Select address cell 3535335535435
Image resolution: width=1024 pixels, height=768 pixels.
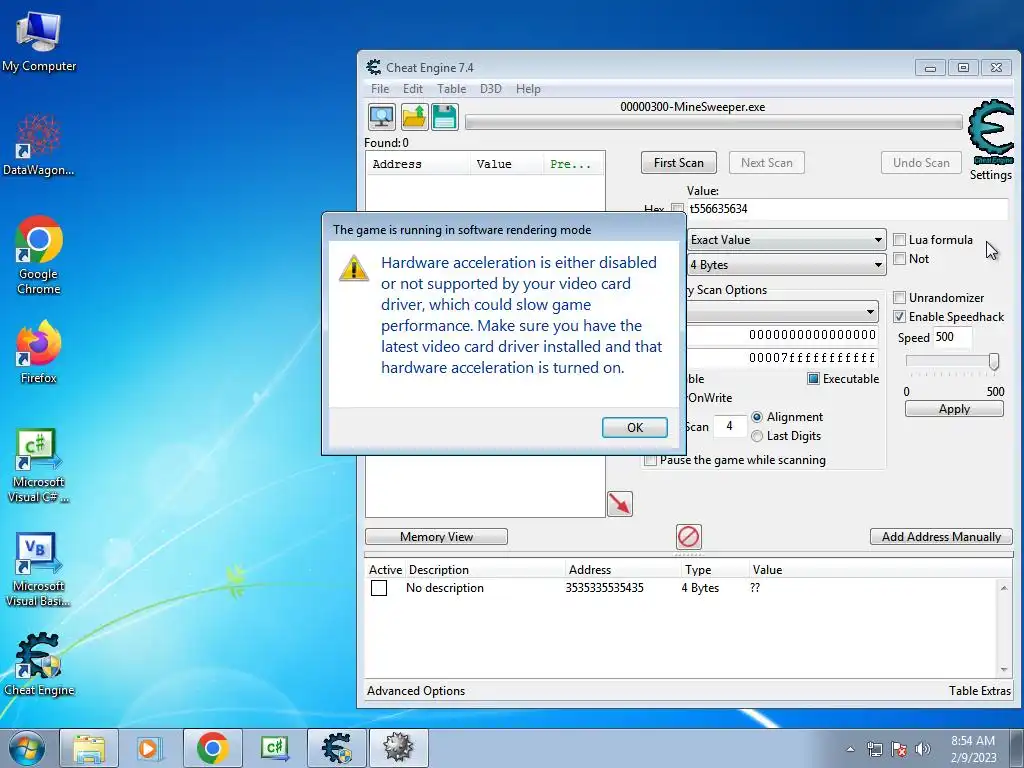604,588
